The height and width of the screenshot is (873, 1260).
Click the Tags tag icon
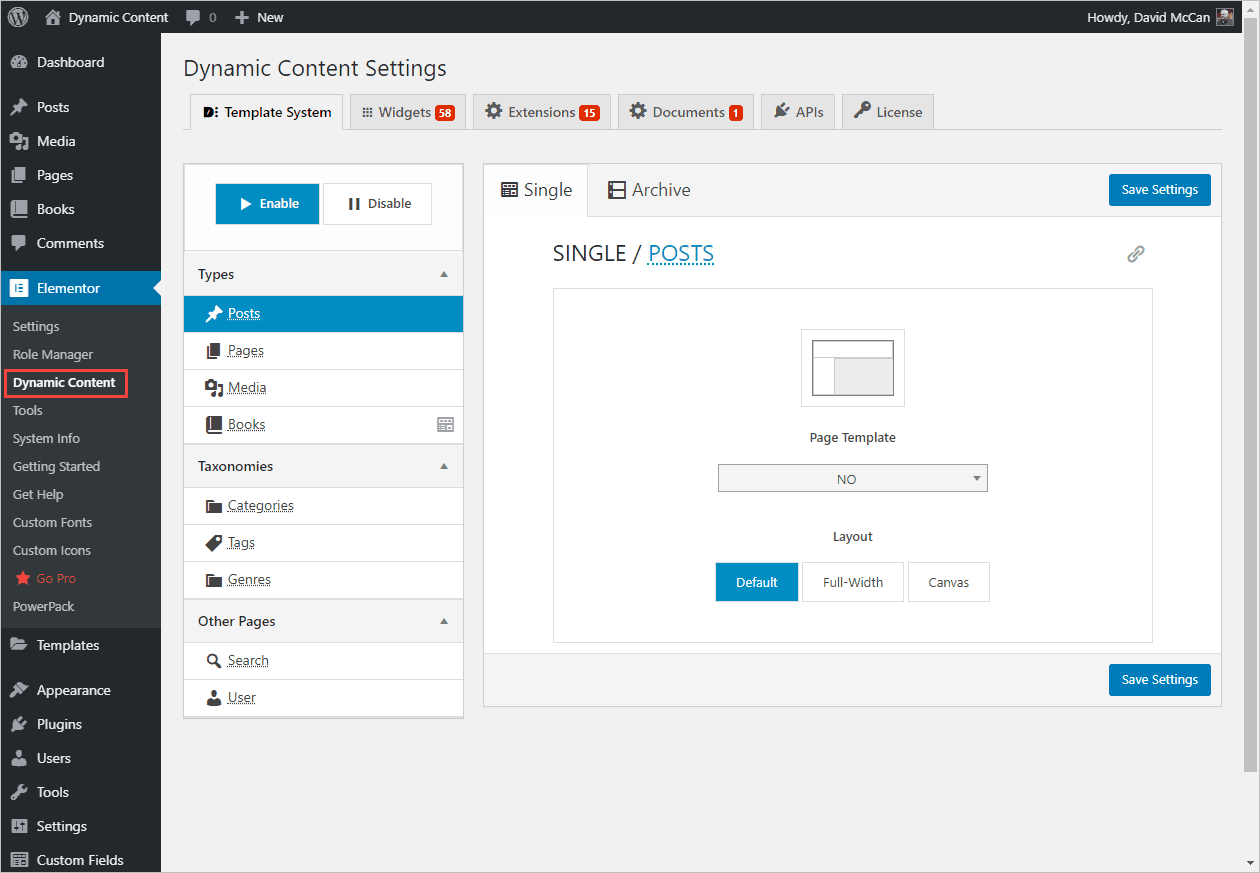[x=214, y=543]
